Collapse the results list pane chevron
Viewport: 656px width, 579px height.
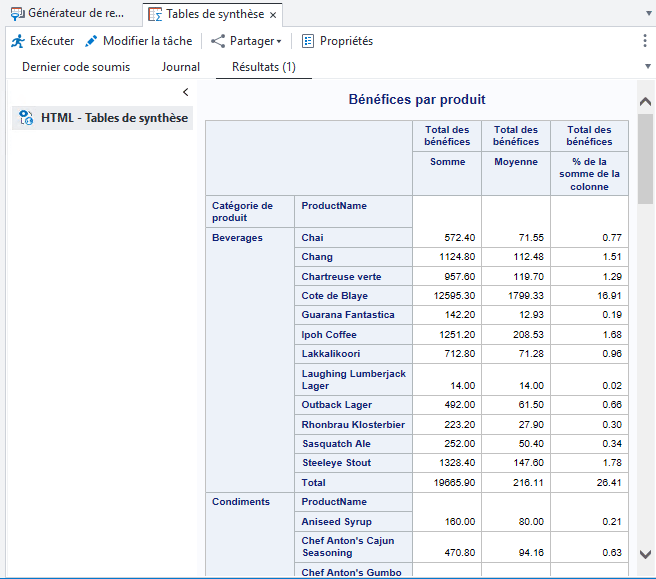click(186, 92)
